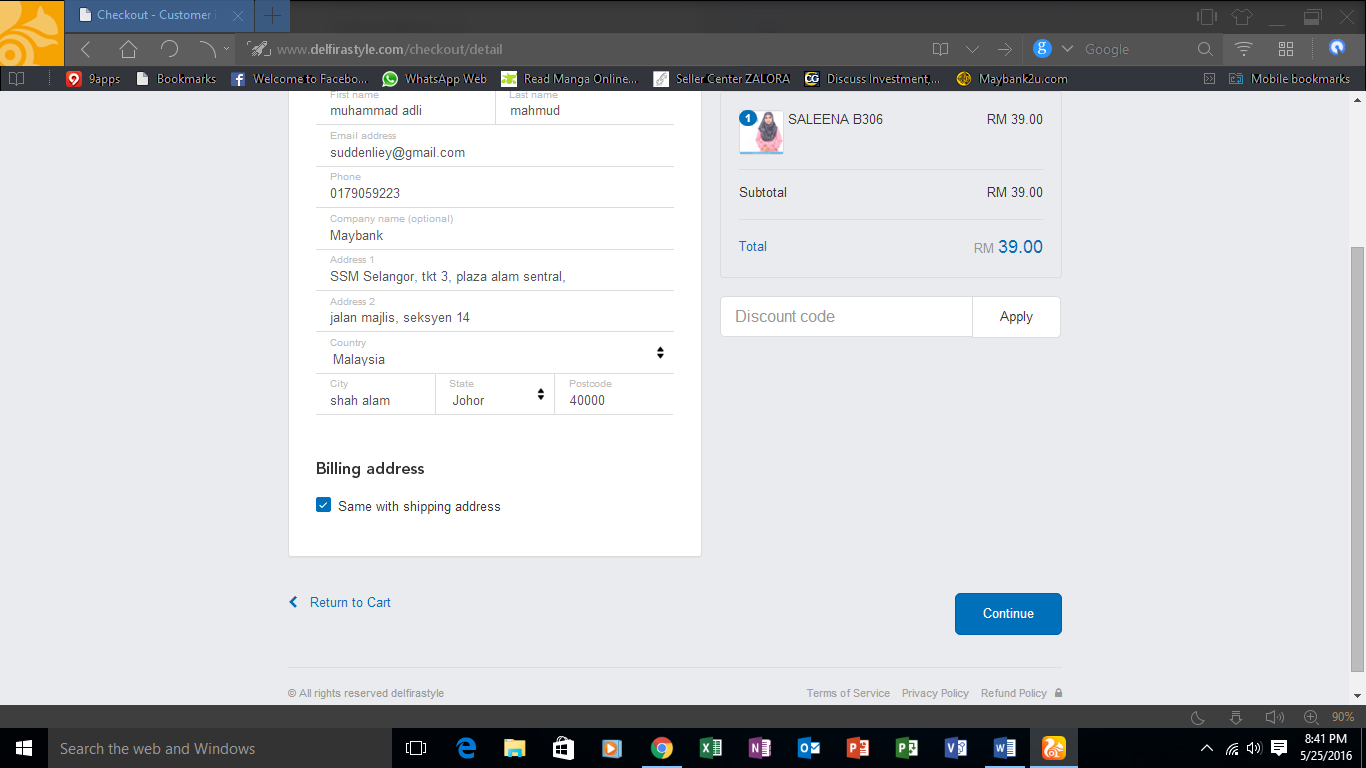Image resolution: width=1366 pixels, height=768 pixels.
Task: Open Seller Center ZALORA bookmark
Action: tap(721, 78)
